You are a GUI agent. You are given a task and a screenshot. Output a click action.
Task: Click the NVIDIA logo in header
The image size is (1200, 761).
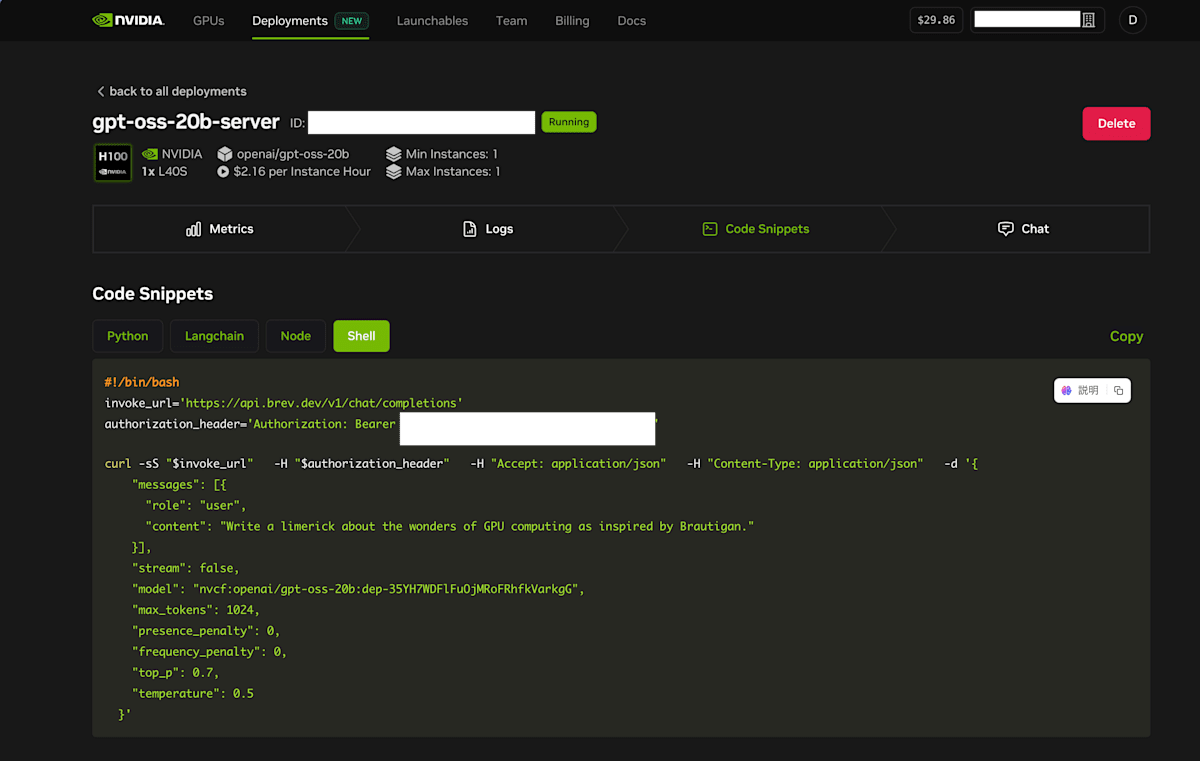pos(128,20)
